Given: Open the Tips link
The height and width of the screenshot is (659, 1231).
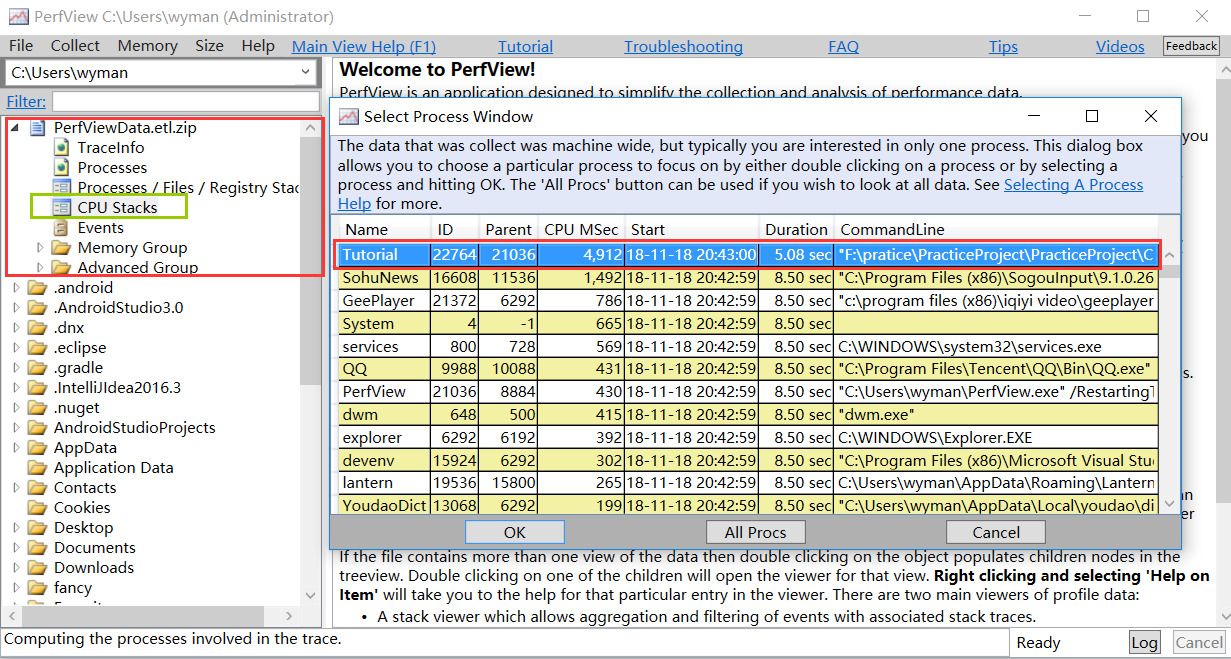Looking at the screenshot, I should 1003,47.
